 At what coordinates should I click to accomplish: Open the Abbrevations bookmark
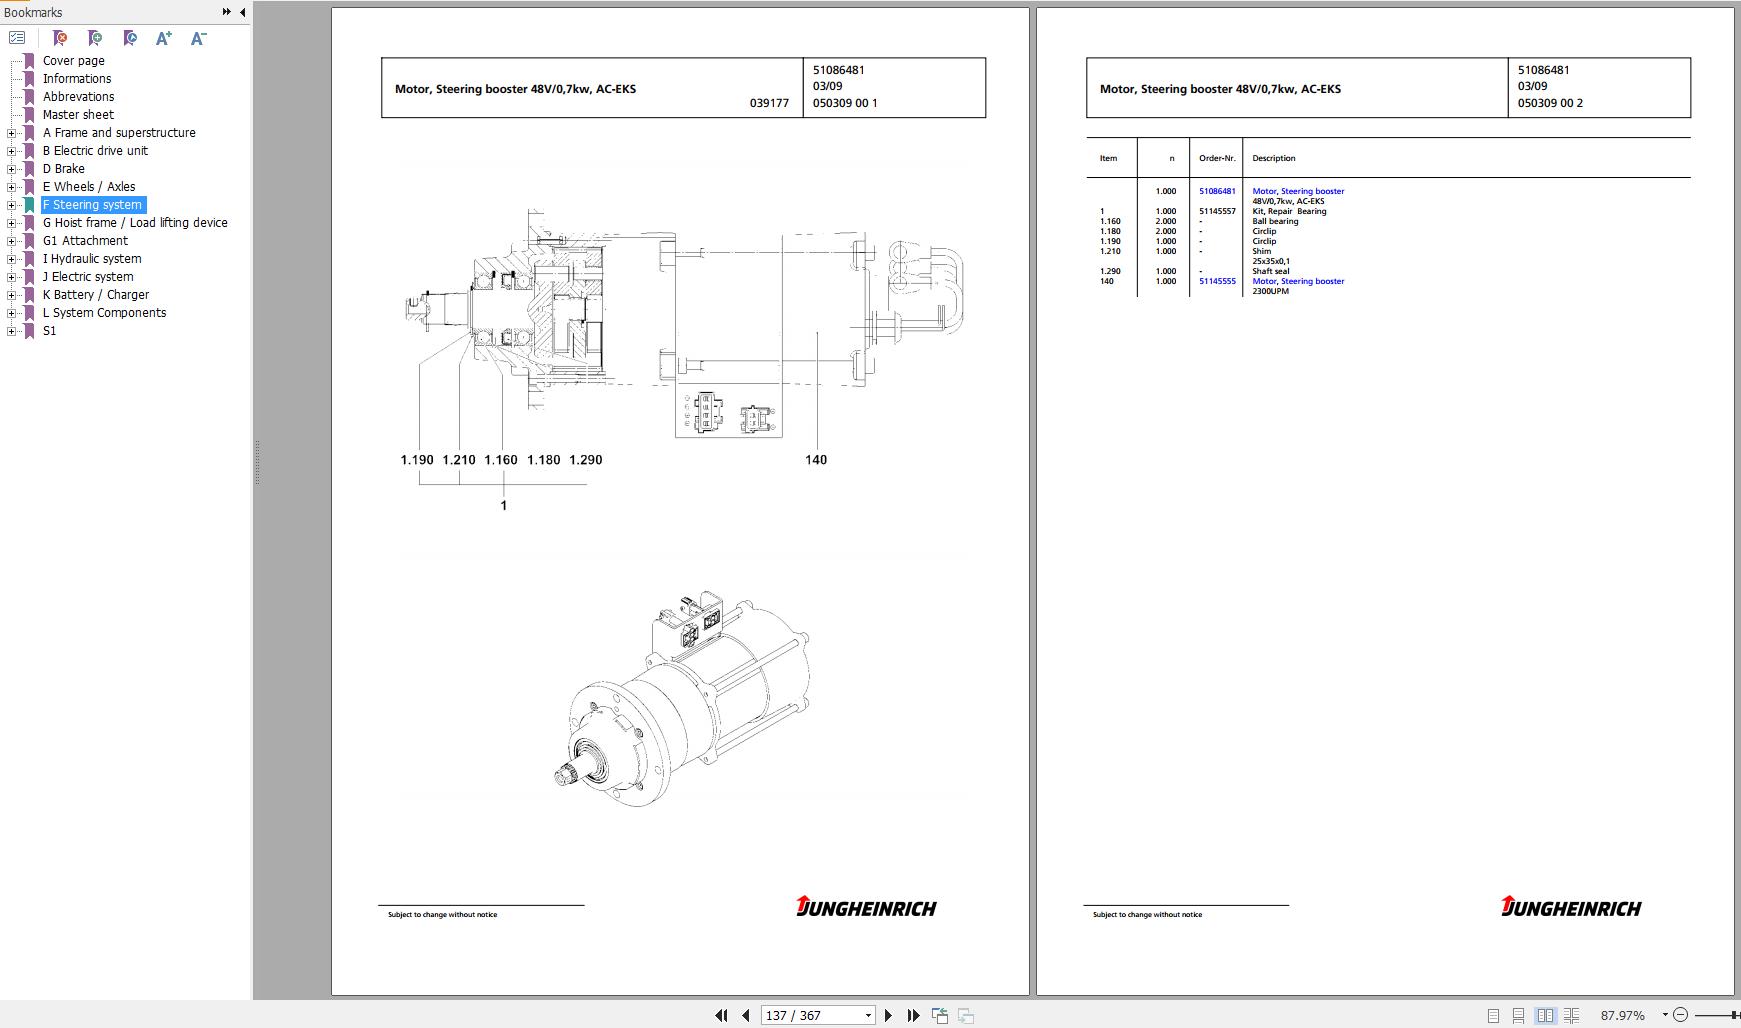(79, 97)
